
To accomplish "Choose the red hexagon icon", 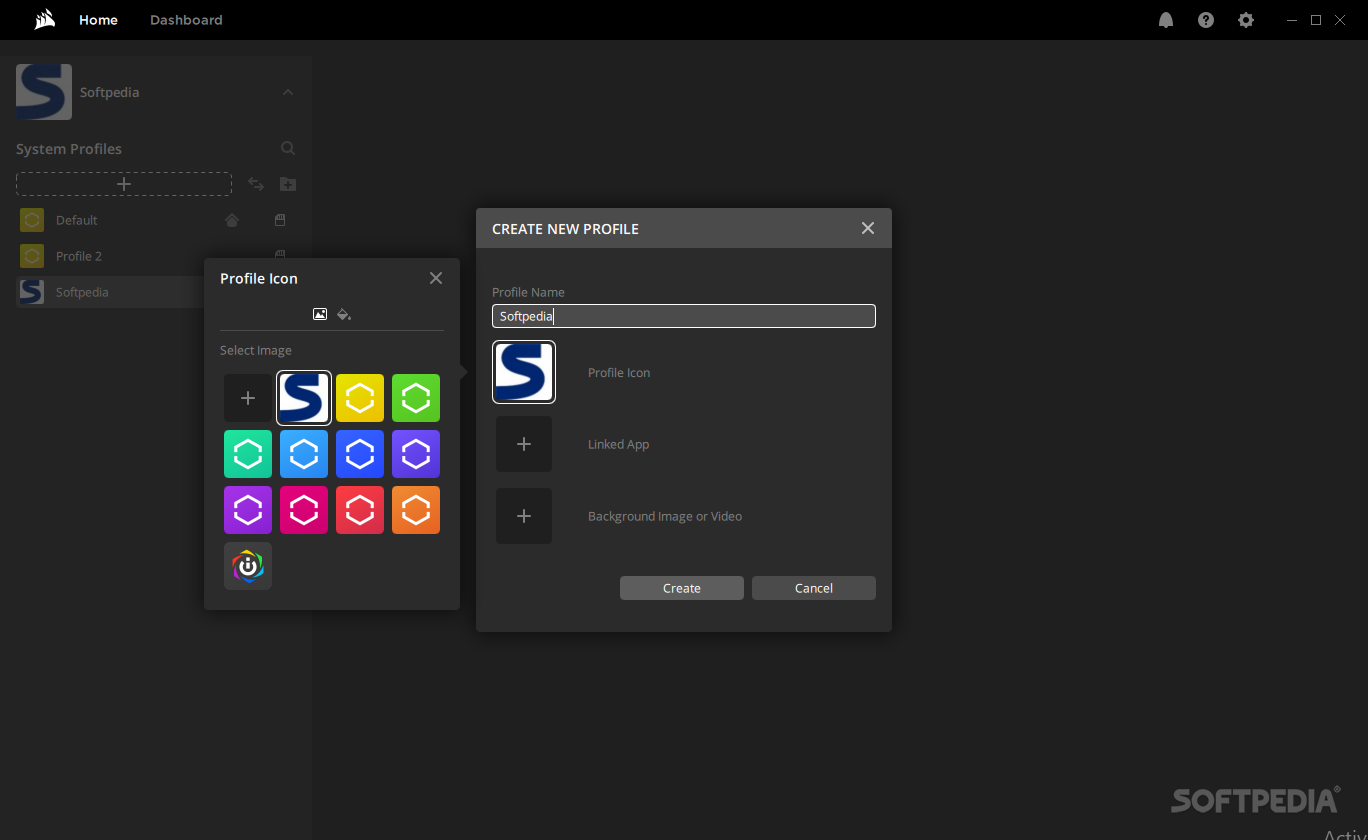I will tap(360, 510).
